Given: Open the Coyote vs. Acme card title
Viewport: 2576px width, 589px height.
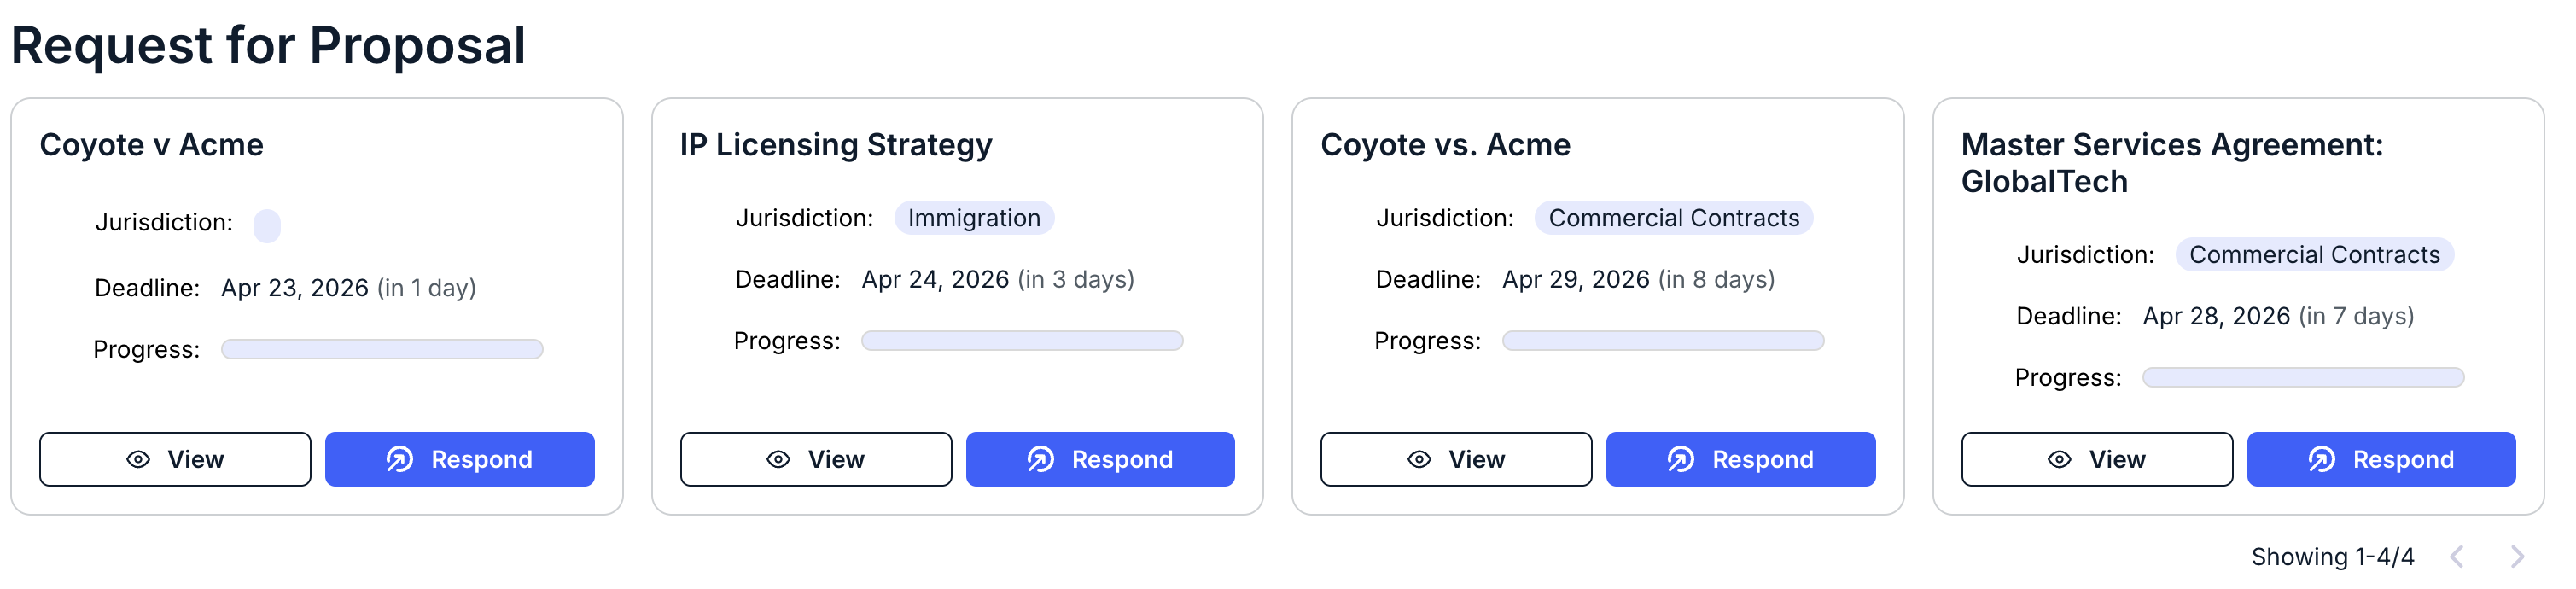Looking at the screenshot, I should pos(1445,145).
